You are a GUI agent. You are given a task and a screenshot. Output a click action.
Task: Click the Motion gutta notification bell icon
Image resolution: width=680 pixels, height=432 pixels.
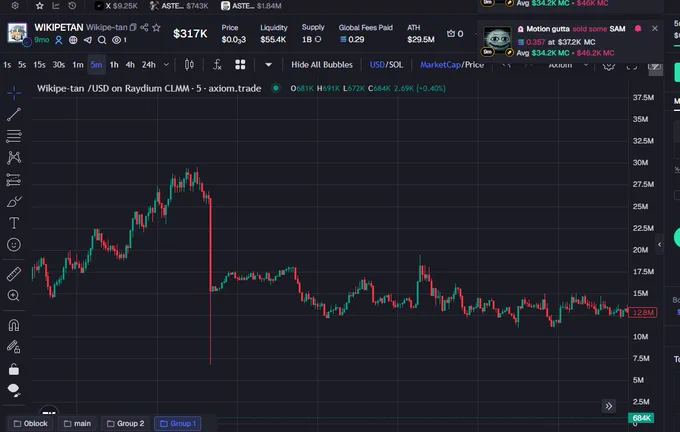638,29
